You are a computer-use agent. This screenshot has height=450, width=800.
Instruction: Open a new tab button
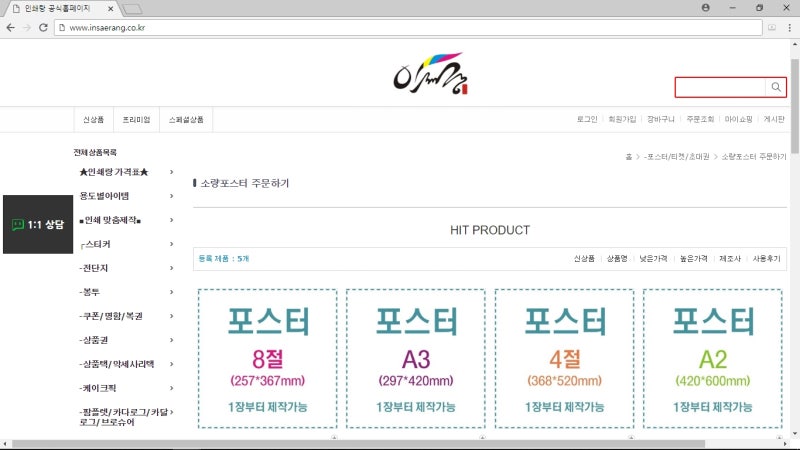133,9
